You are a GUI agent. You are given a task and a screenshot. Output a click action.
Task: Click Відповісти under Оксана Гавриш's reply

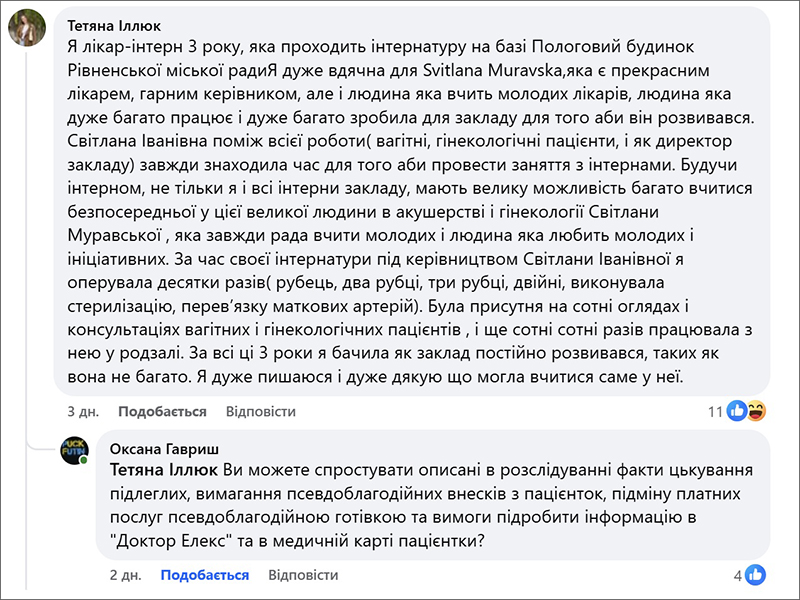pos(303,575)
